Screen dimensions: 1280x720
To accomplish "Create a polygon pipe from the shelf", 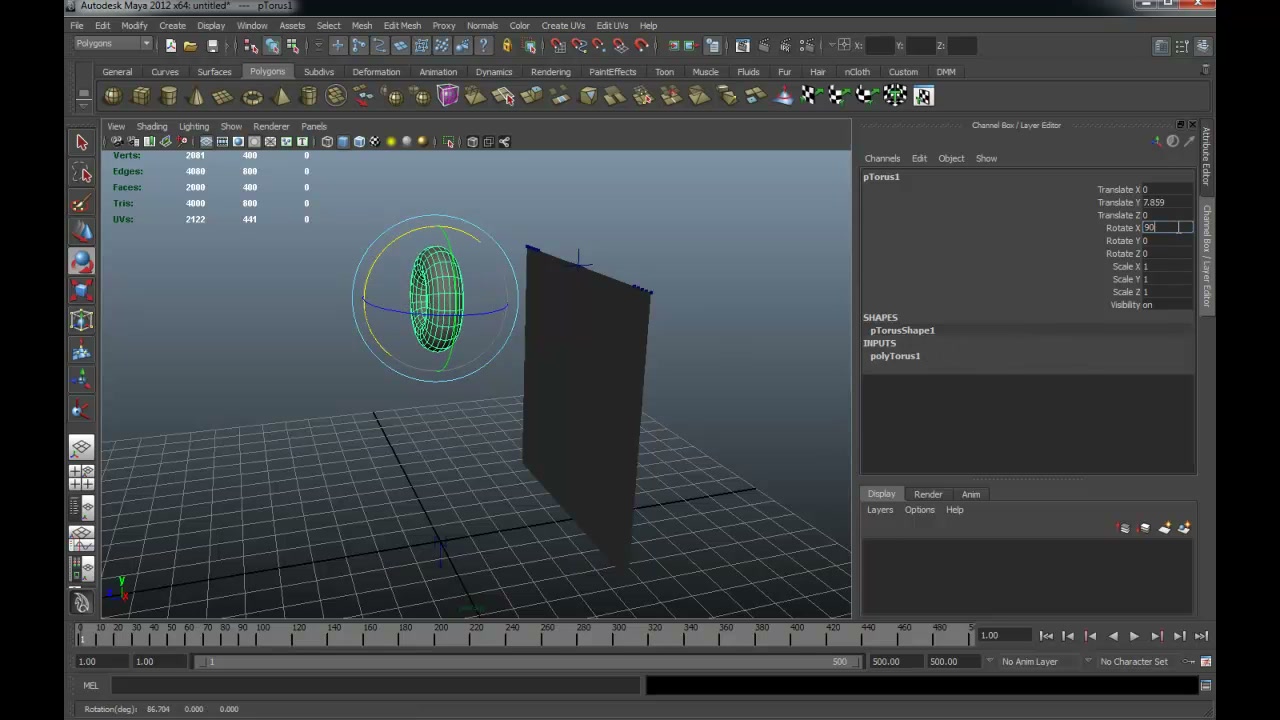I will 308,96.
